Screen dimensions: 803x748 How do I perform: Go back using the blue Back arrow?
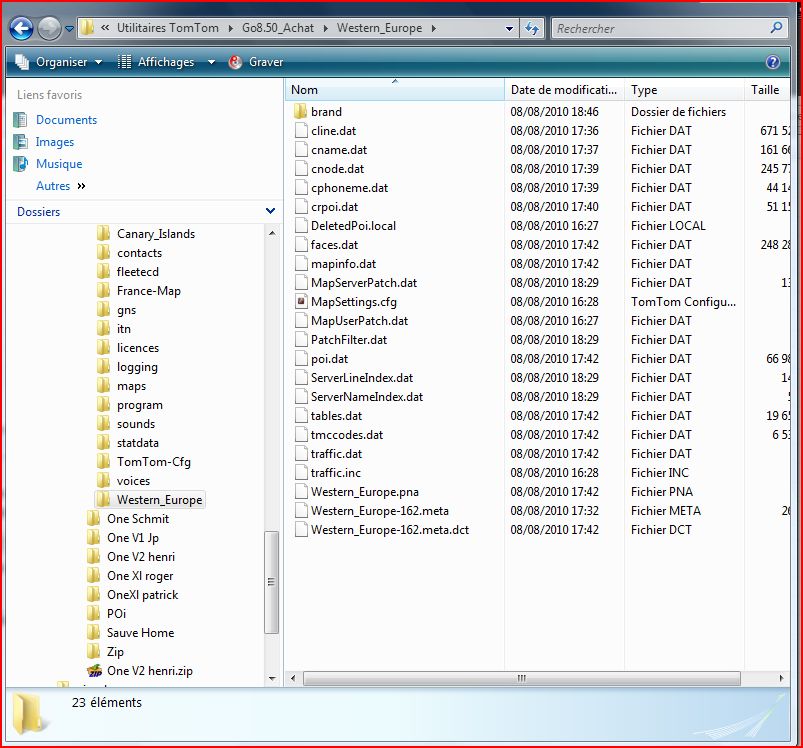(21, 29)
